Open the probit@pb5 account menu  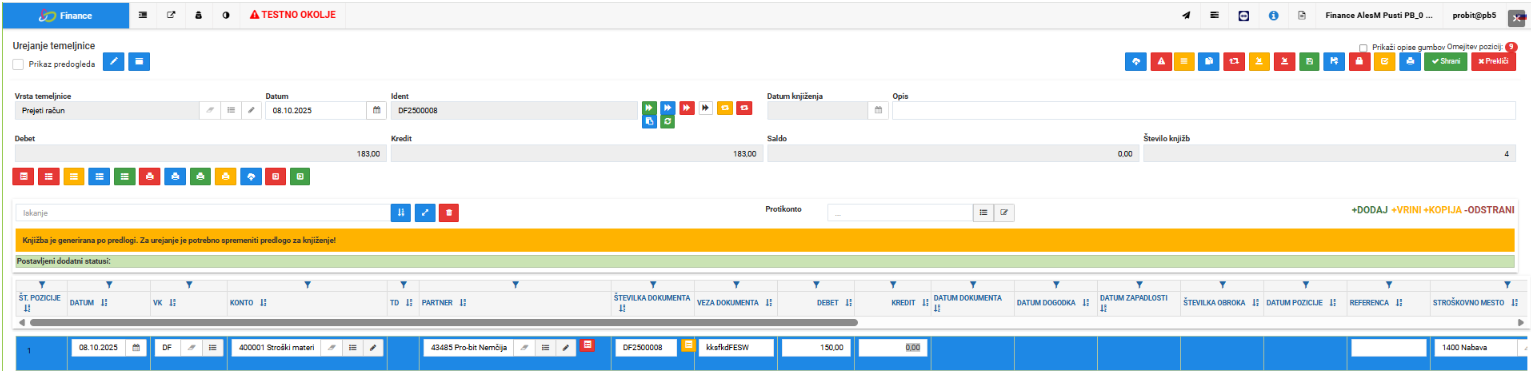click(1474, 16)
